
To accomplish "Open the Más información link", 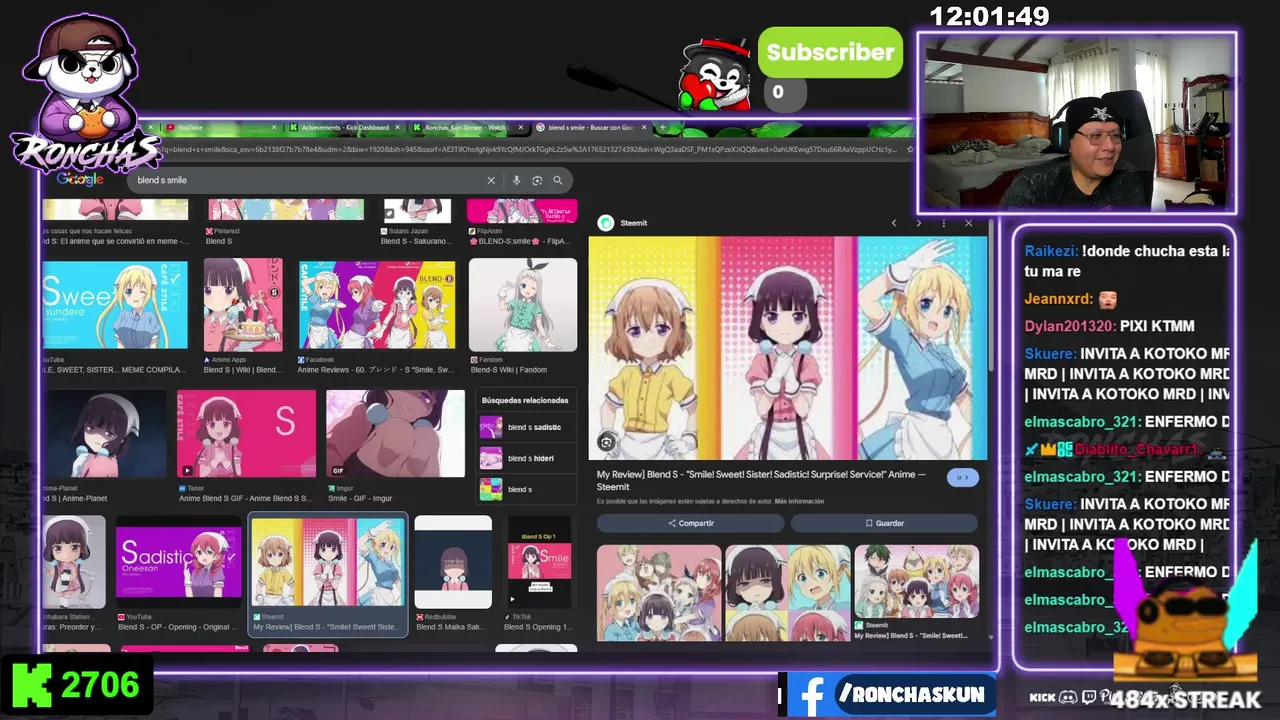I will pos(799,501).
